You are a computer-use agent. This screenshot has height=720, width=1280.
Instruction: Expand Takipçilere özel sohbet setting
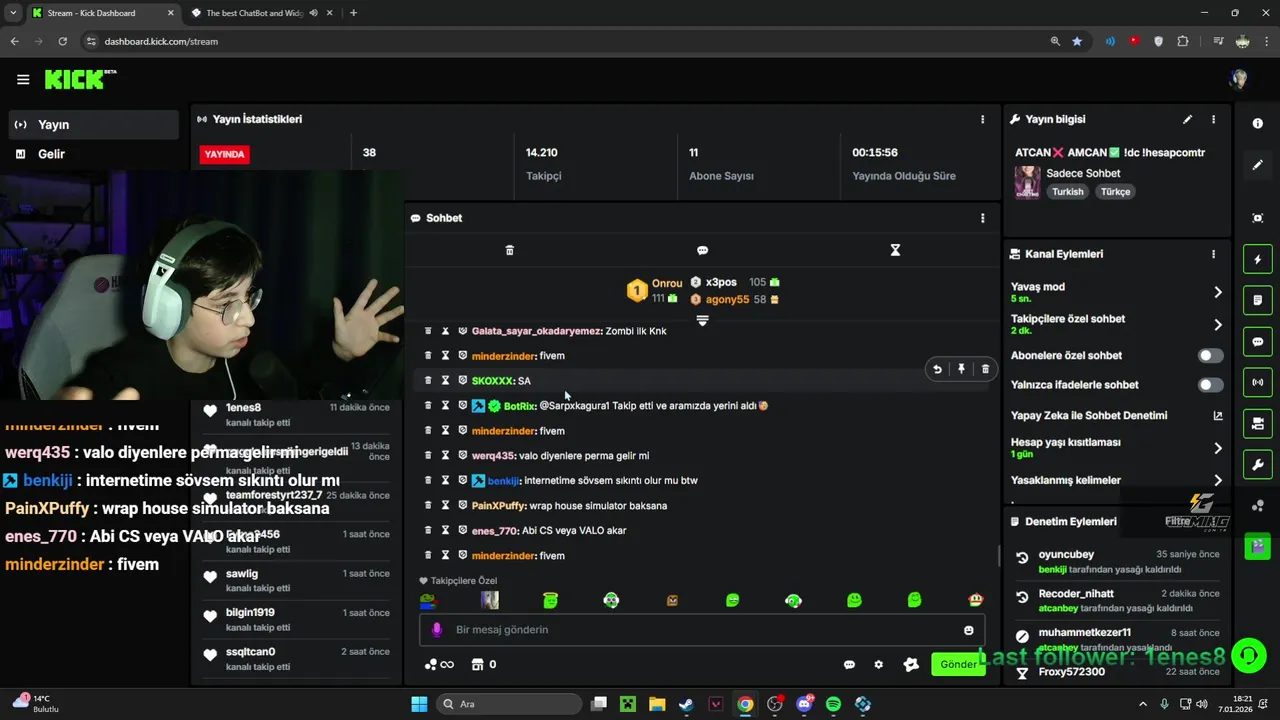pyautogui.click(x=1218, y=325)
